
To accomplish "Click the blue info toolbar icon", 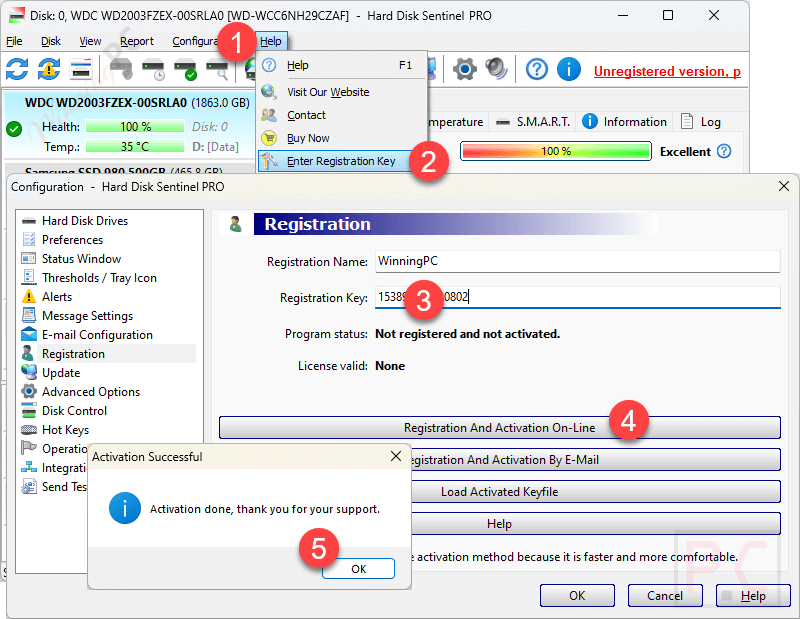I will (568, 69).
